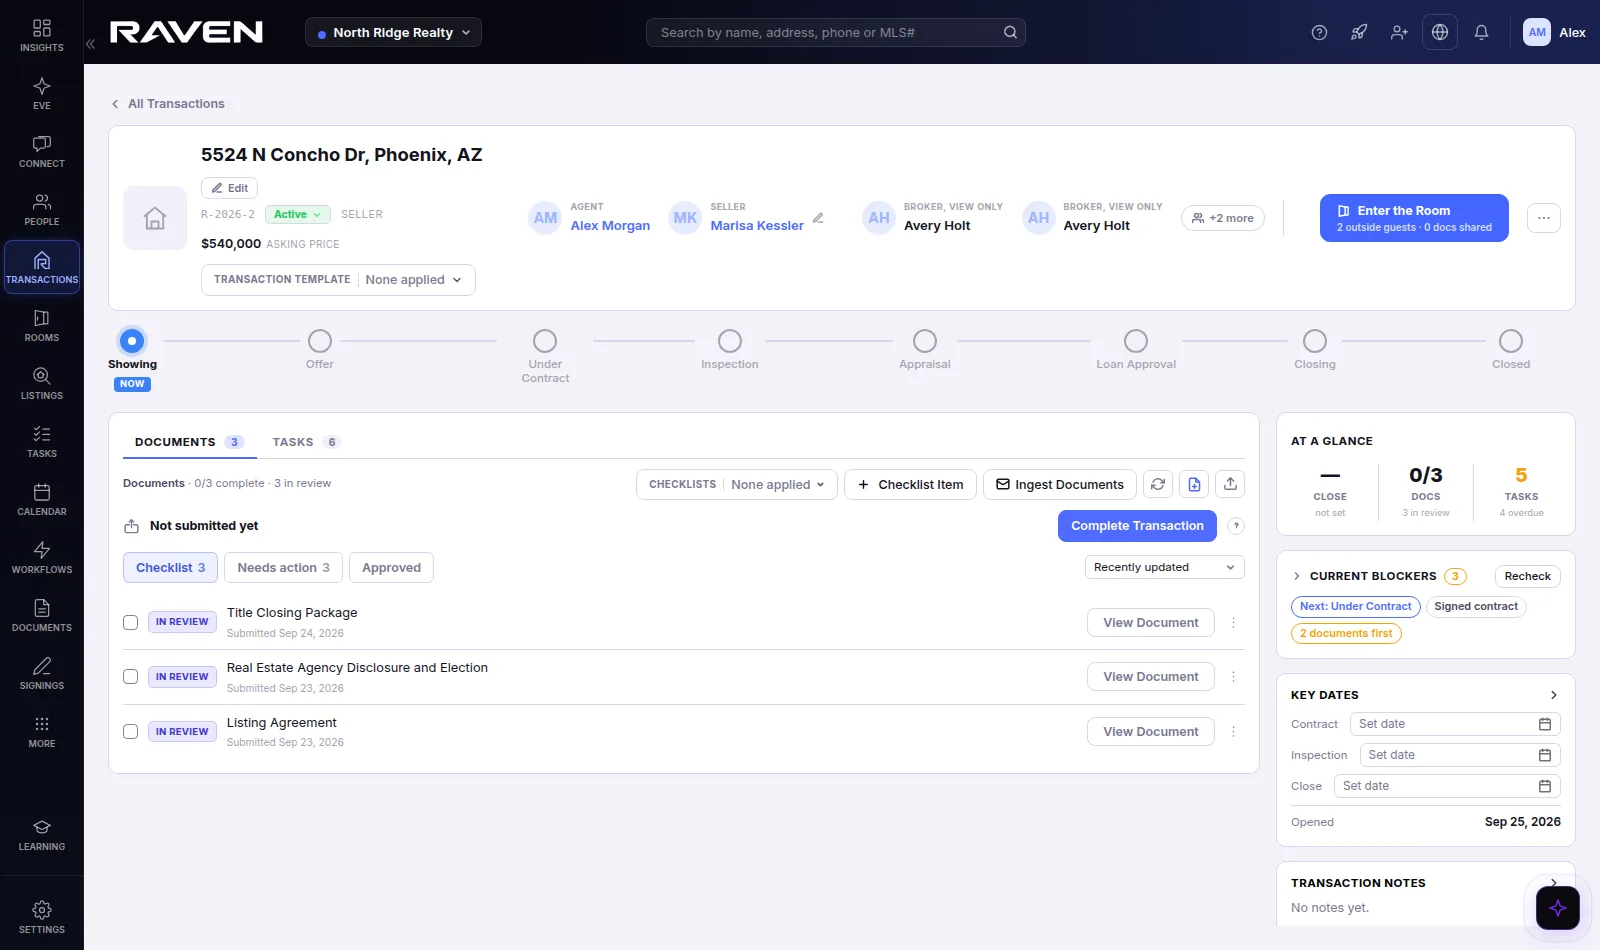Go to Connect in the sidebar
This screenshot has width=1600, height=950.
tap(41, 151)
